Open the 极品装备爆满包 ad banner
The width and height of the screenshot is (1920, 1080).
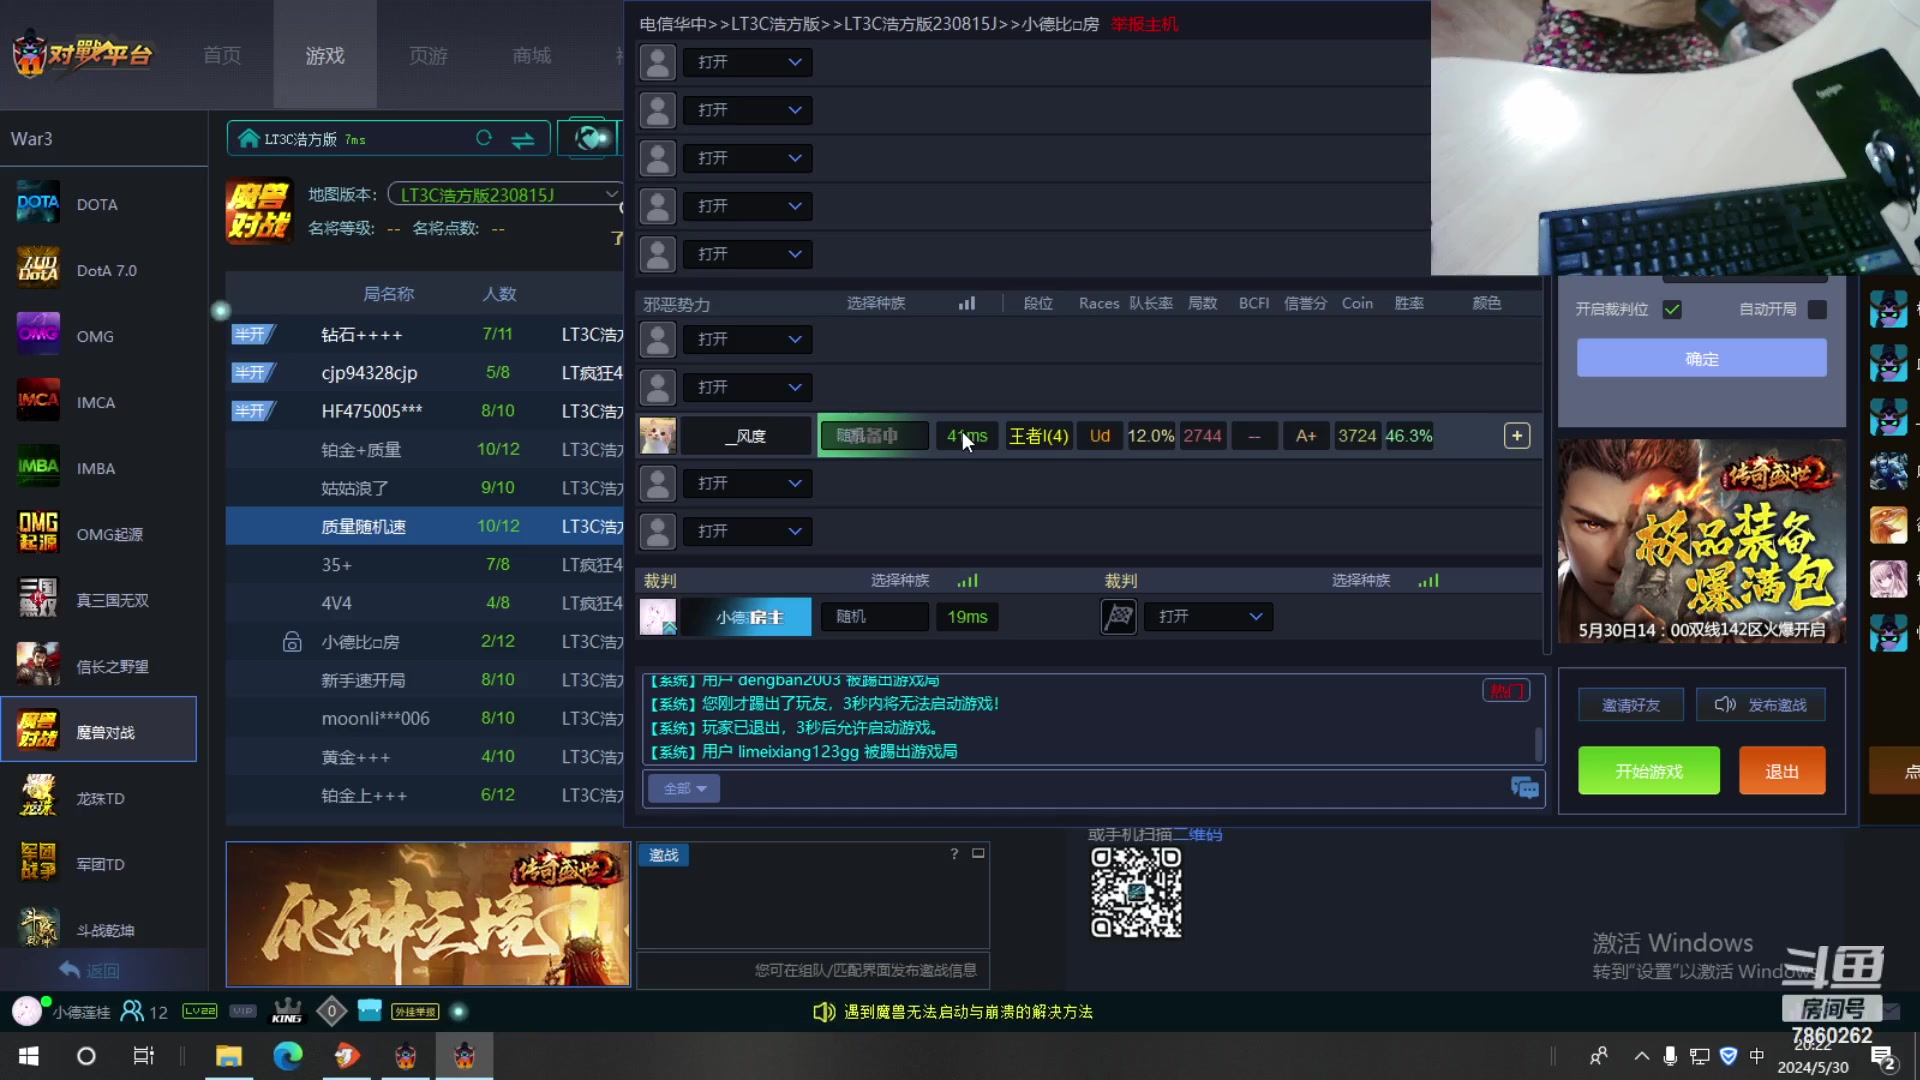[1701, 541]
